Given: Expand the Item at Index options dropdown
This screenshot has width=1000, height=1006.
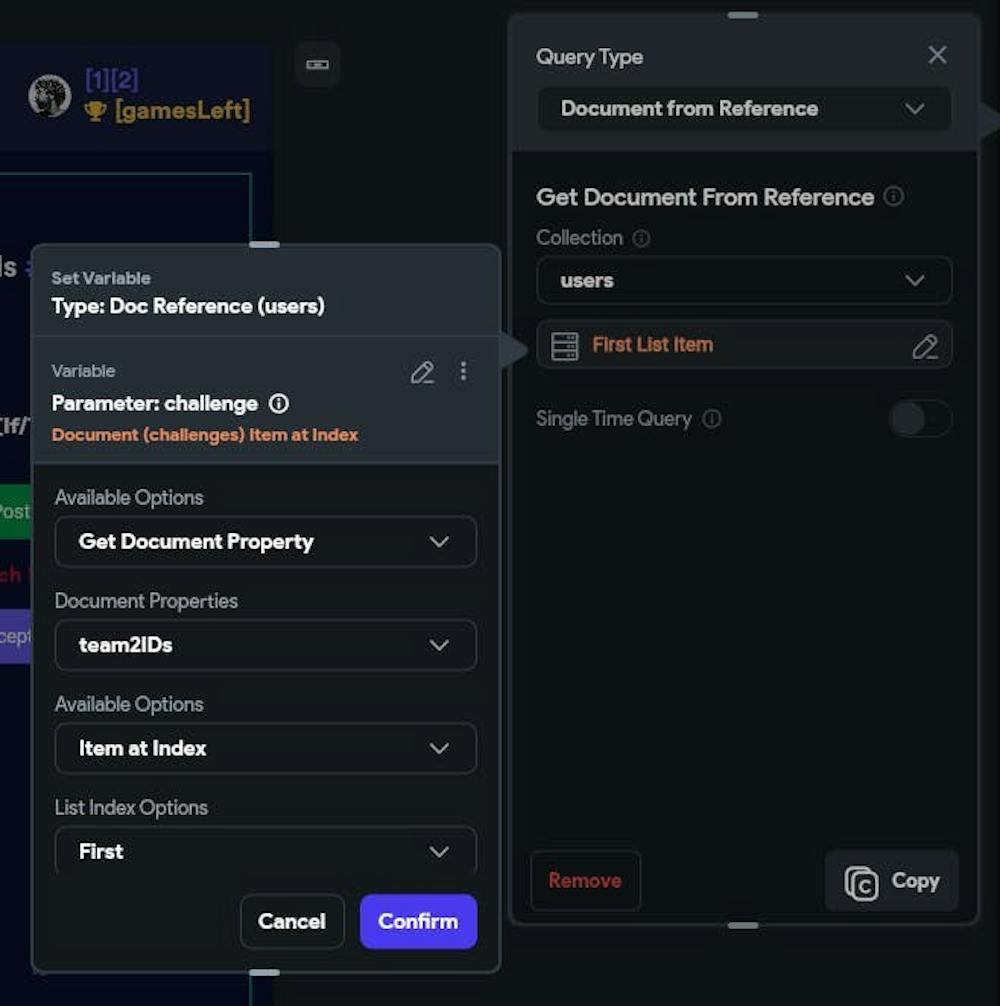Looking at the screenshot, I should (x=266, y=748).
